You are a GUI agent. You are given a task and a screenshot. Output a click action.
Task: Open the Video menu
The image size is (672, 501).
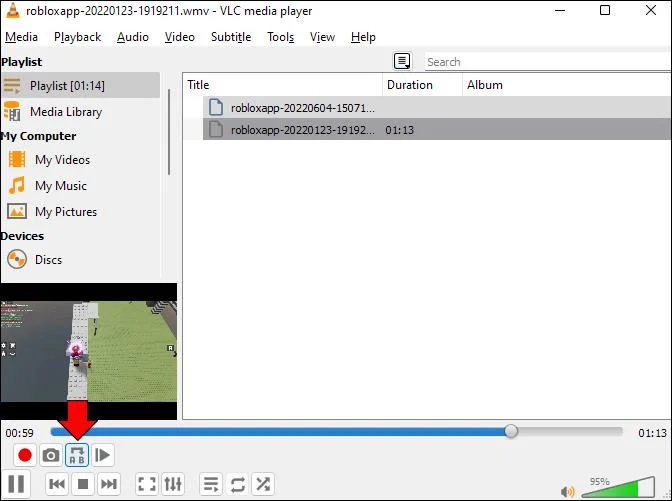[x=180, y=37]
